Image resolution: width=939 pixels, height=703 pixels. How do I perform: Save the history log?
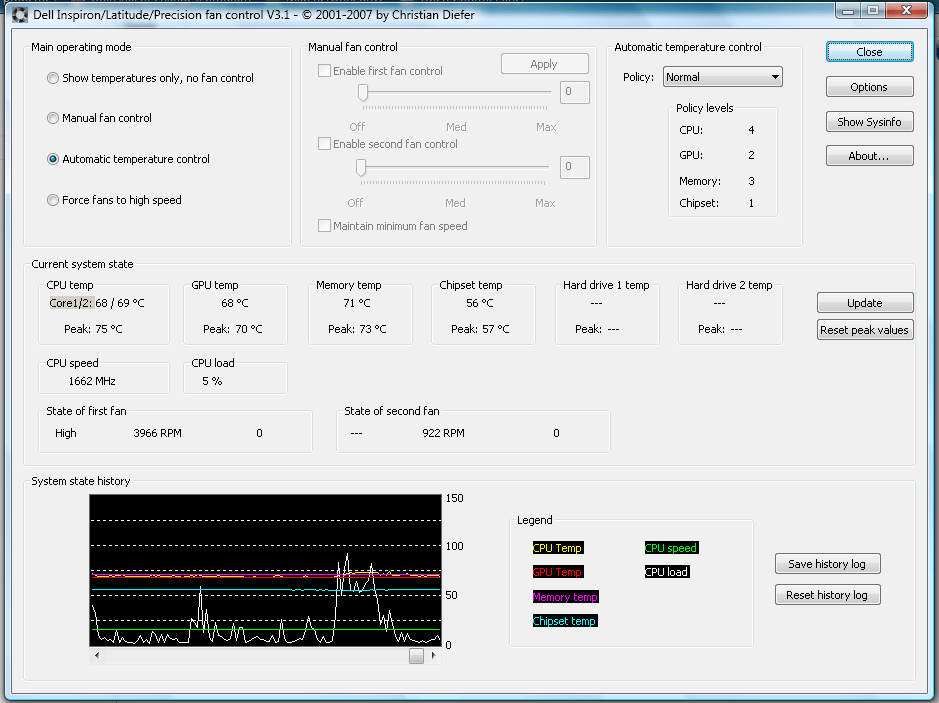pyautogui.click(x=827, y=563)
